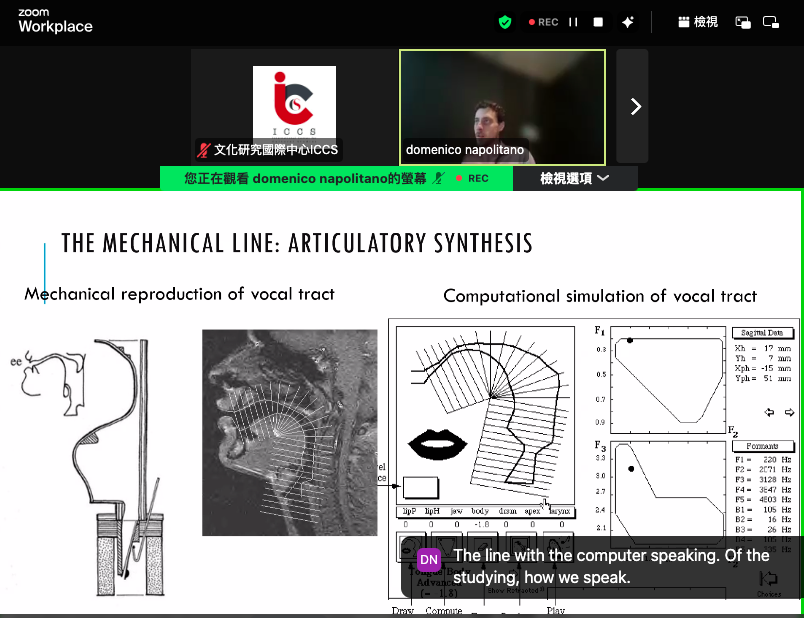Screen dimensions: 804x618
Task: Click the MRI head scan image
Action: coord(290,433)
